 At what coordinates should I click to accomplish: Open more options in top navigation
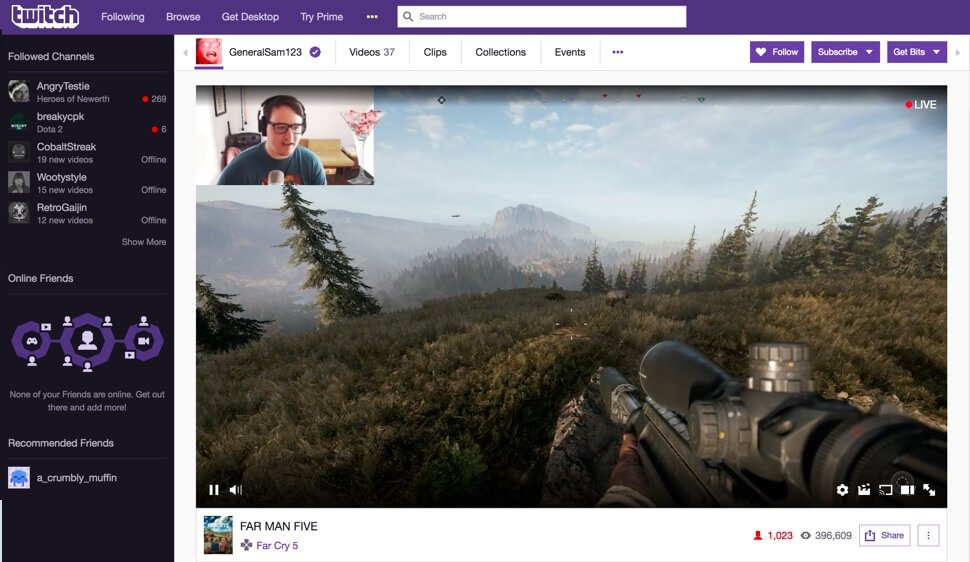(x=372, y=17)
